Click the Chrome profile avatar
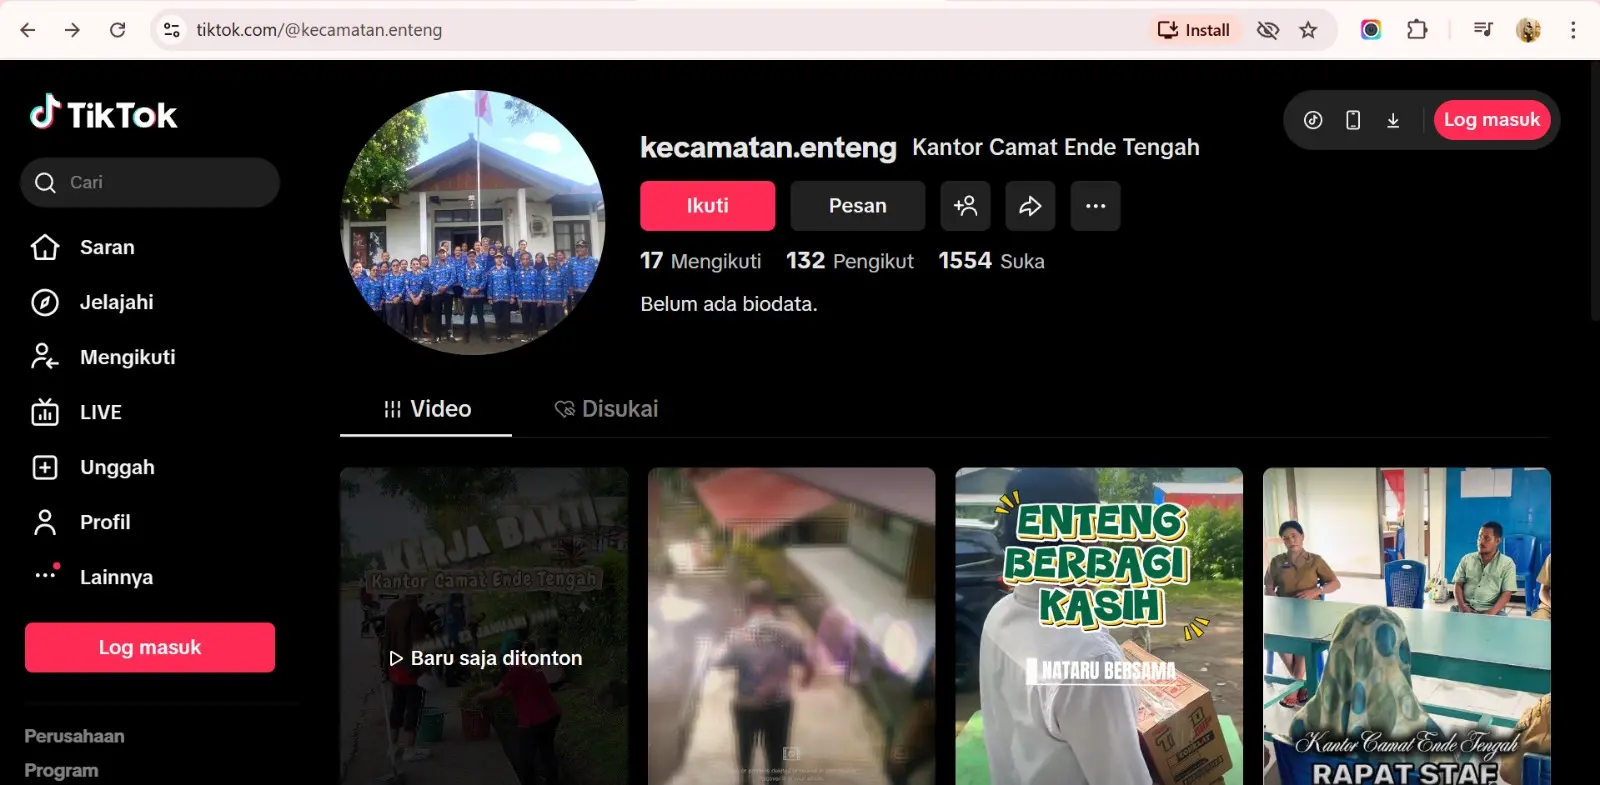Viewport: 1600px width, 785px height. (x=1528, y=30)
